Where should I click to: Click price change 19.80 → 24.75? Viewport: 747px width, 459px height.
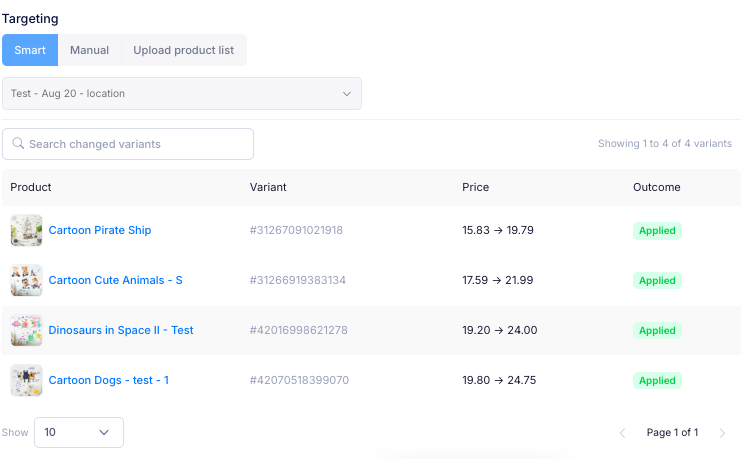(499, 380)
